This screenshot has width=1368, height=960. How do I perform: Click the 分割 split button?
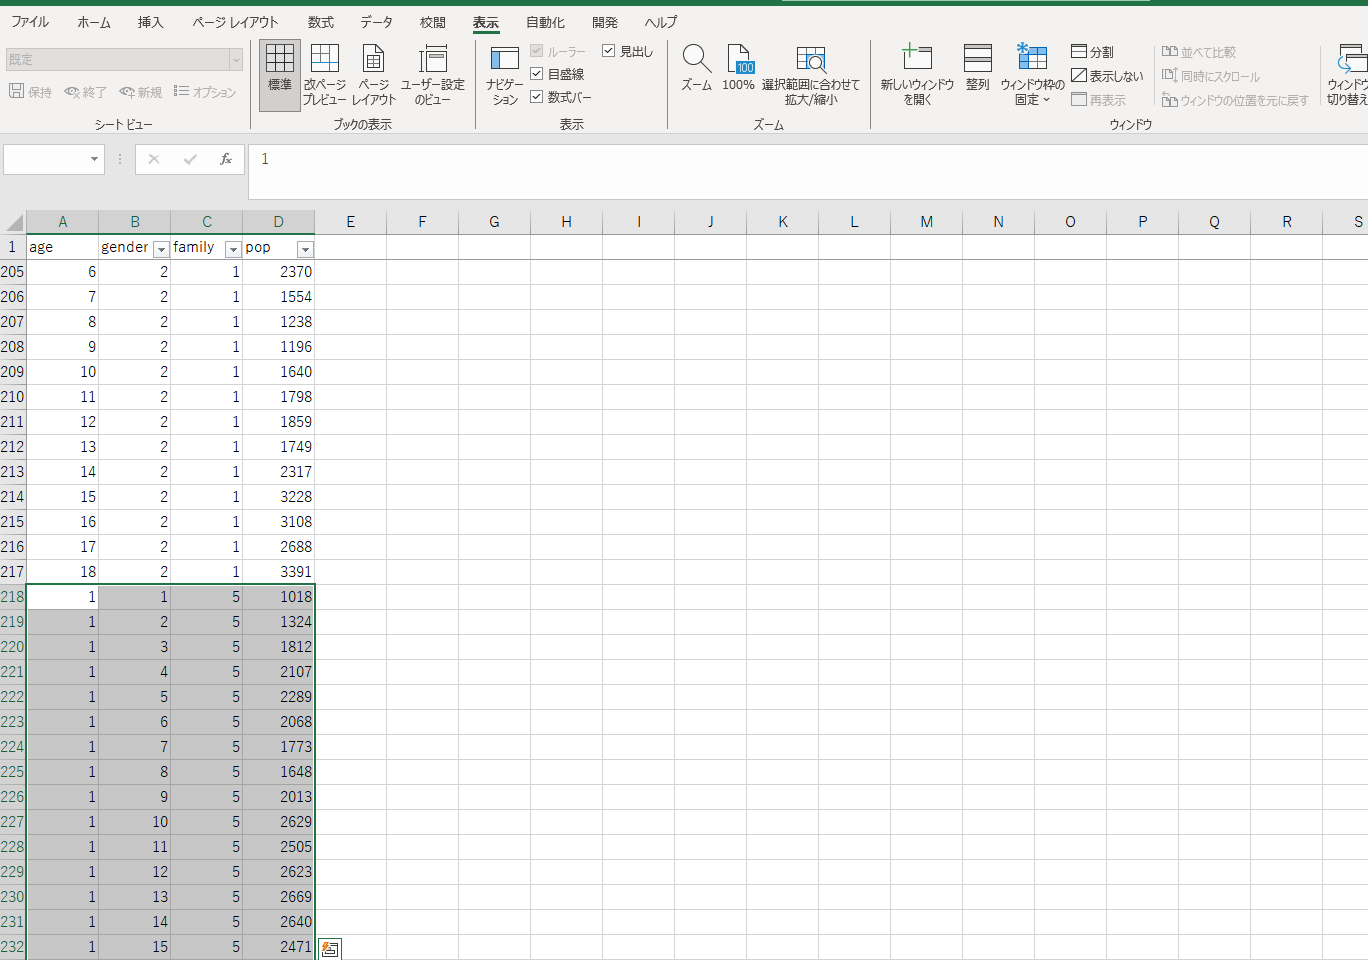[x=1093, y=52]
